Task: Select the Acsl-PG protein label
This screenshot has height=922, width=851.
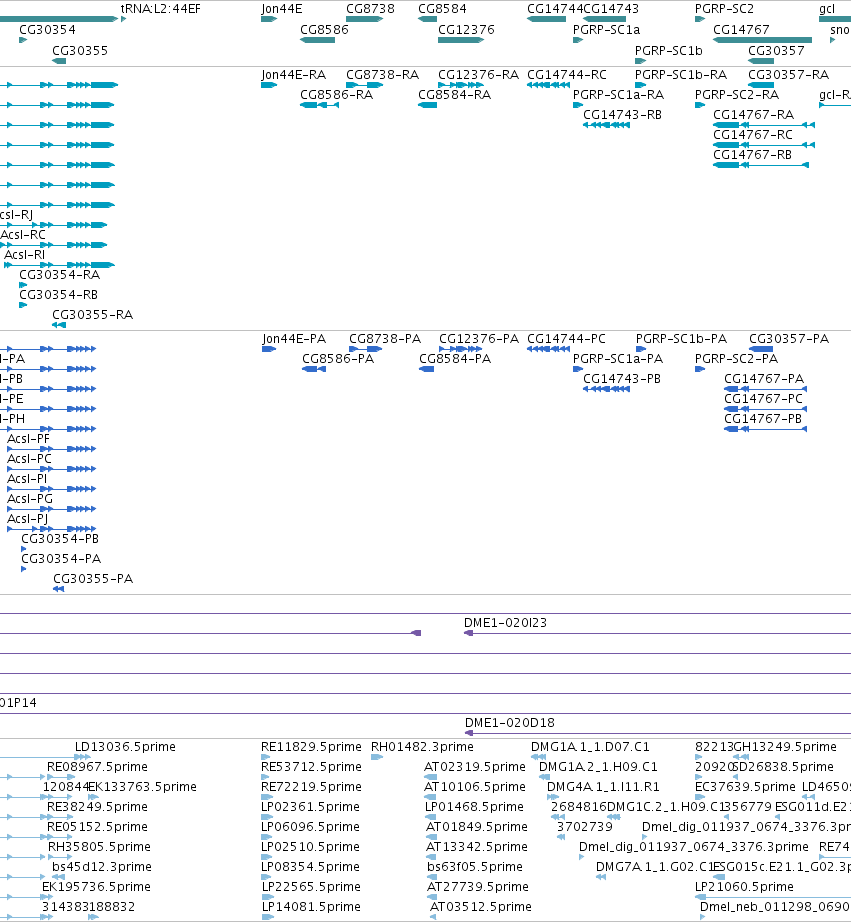Action: (x=29, y=499)
